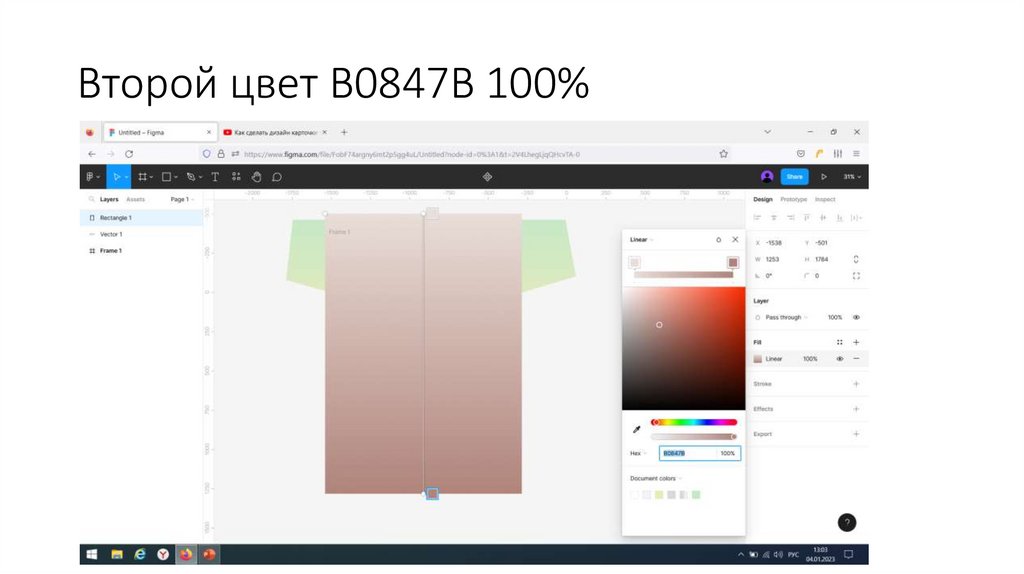The width and height of the screenshot is (1024, 574).
Task: Open the Pass through blend mode dropdown
Action: (786, 317)
